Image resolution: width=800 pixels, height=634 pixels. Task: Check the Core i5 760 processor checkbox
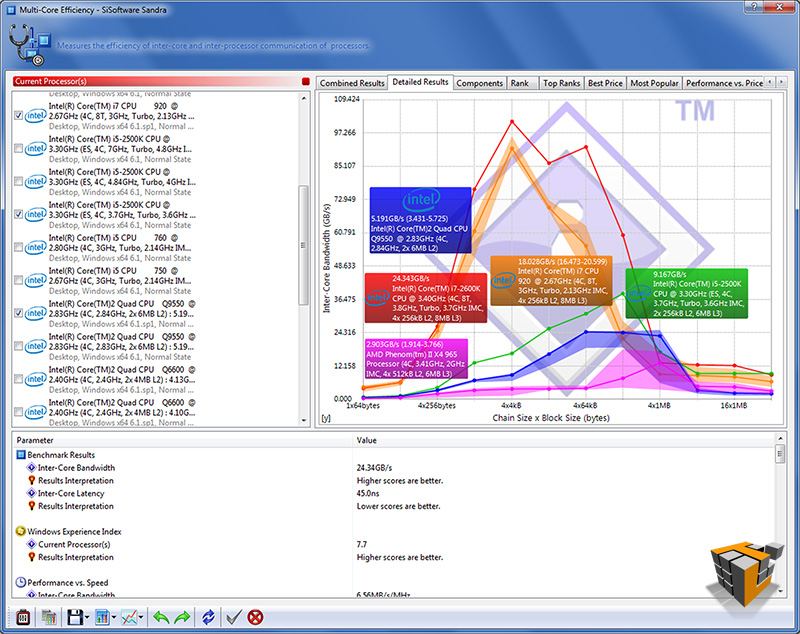(18, 247)
